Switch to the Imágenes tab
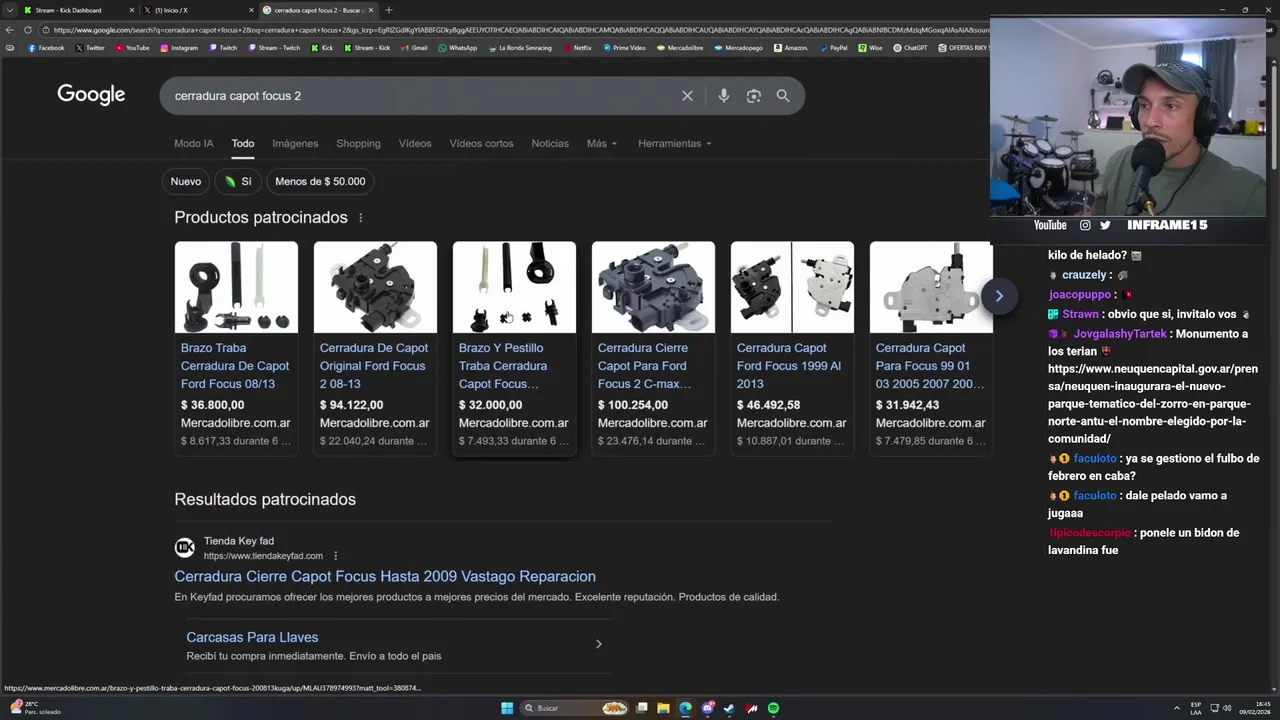 (295, 143)
